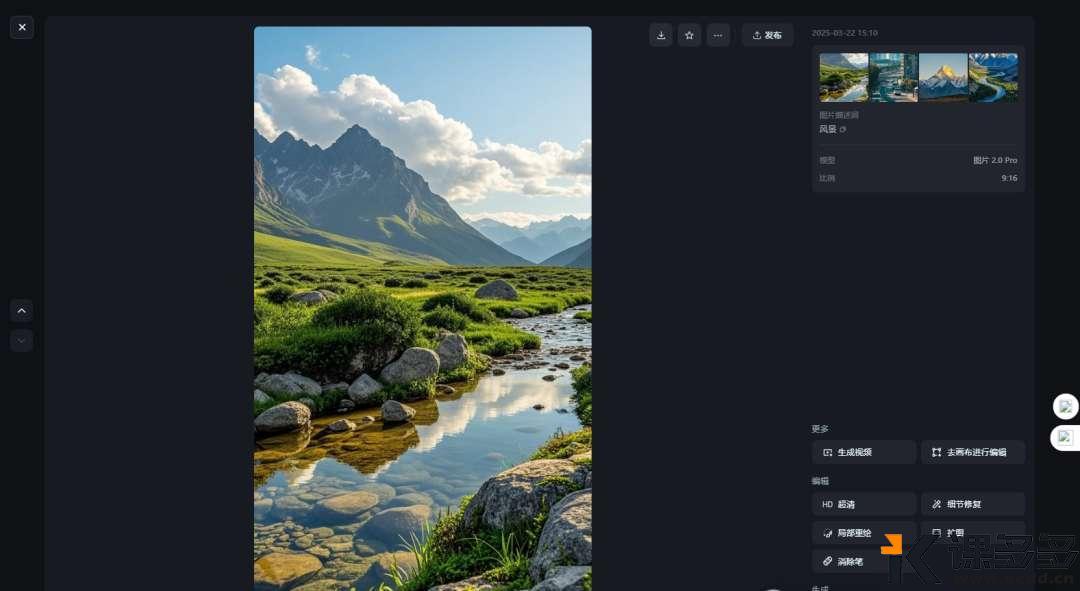Copy the prompt text 风景 via copy icon
Screen dimensions: 1080x591
click(x=843, y=129)
